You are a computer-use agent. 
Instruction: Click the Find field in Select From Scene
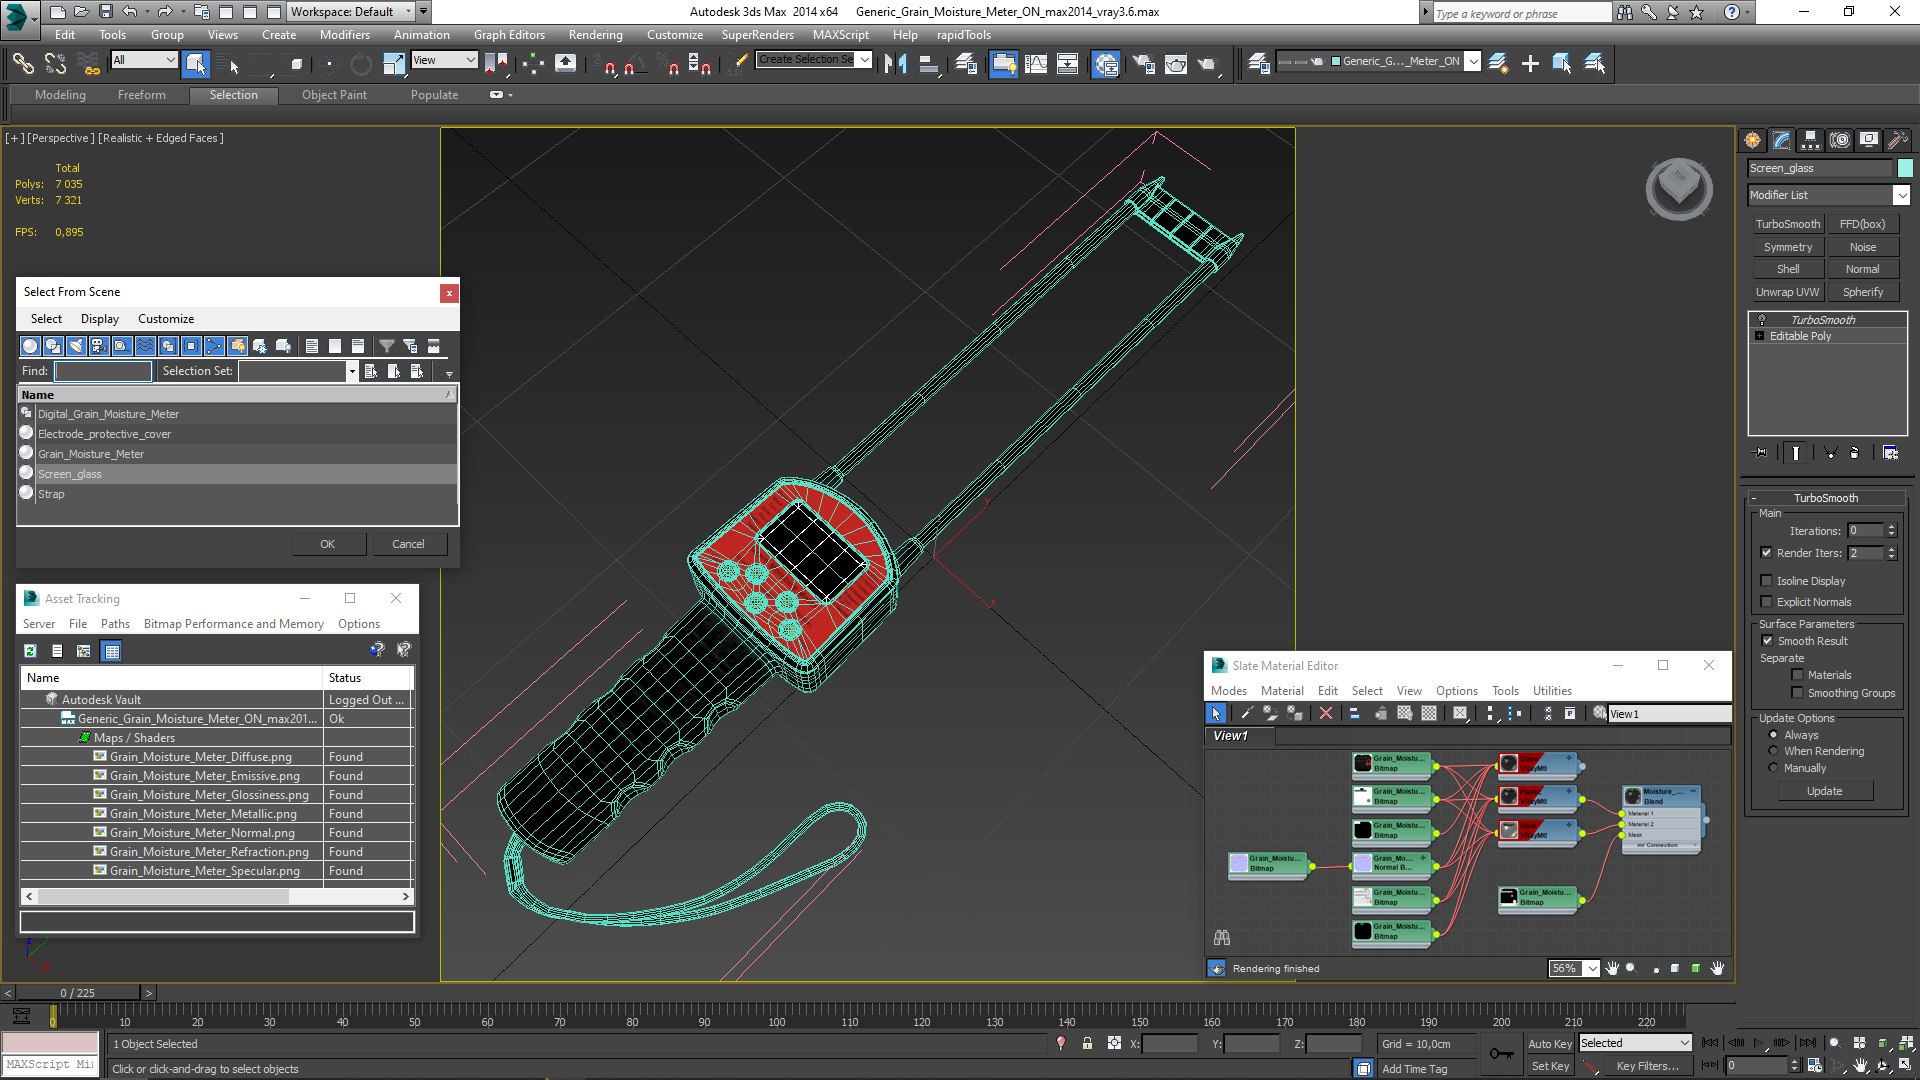tap(103, 371)
